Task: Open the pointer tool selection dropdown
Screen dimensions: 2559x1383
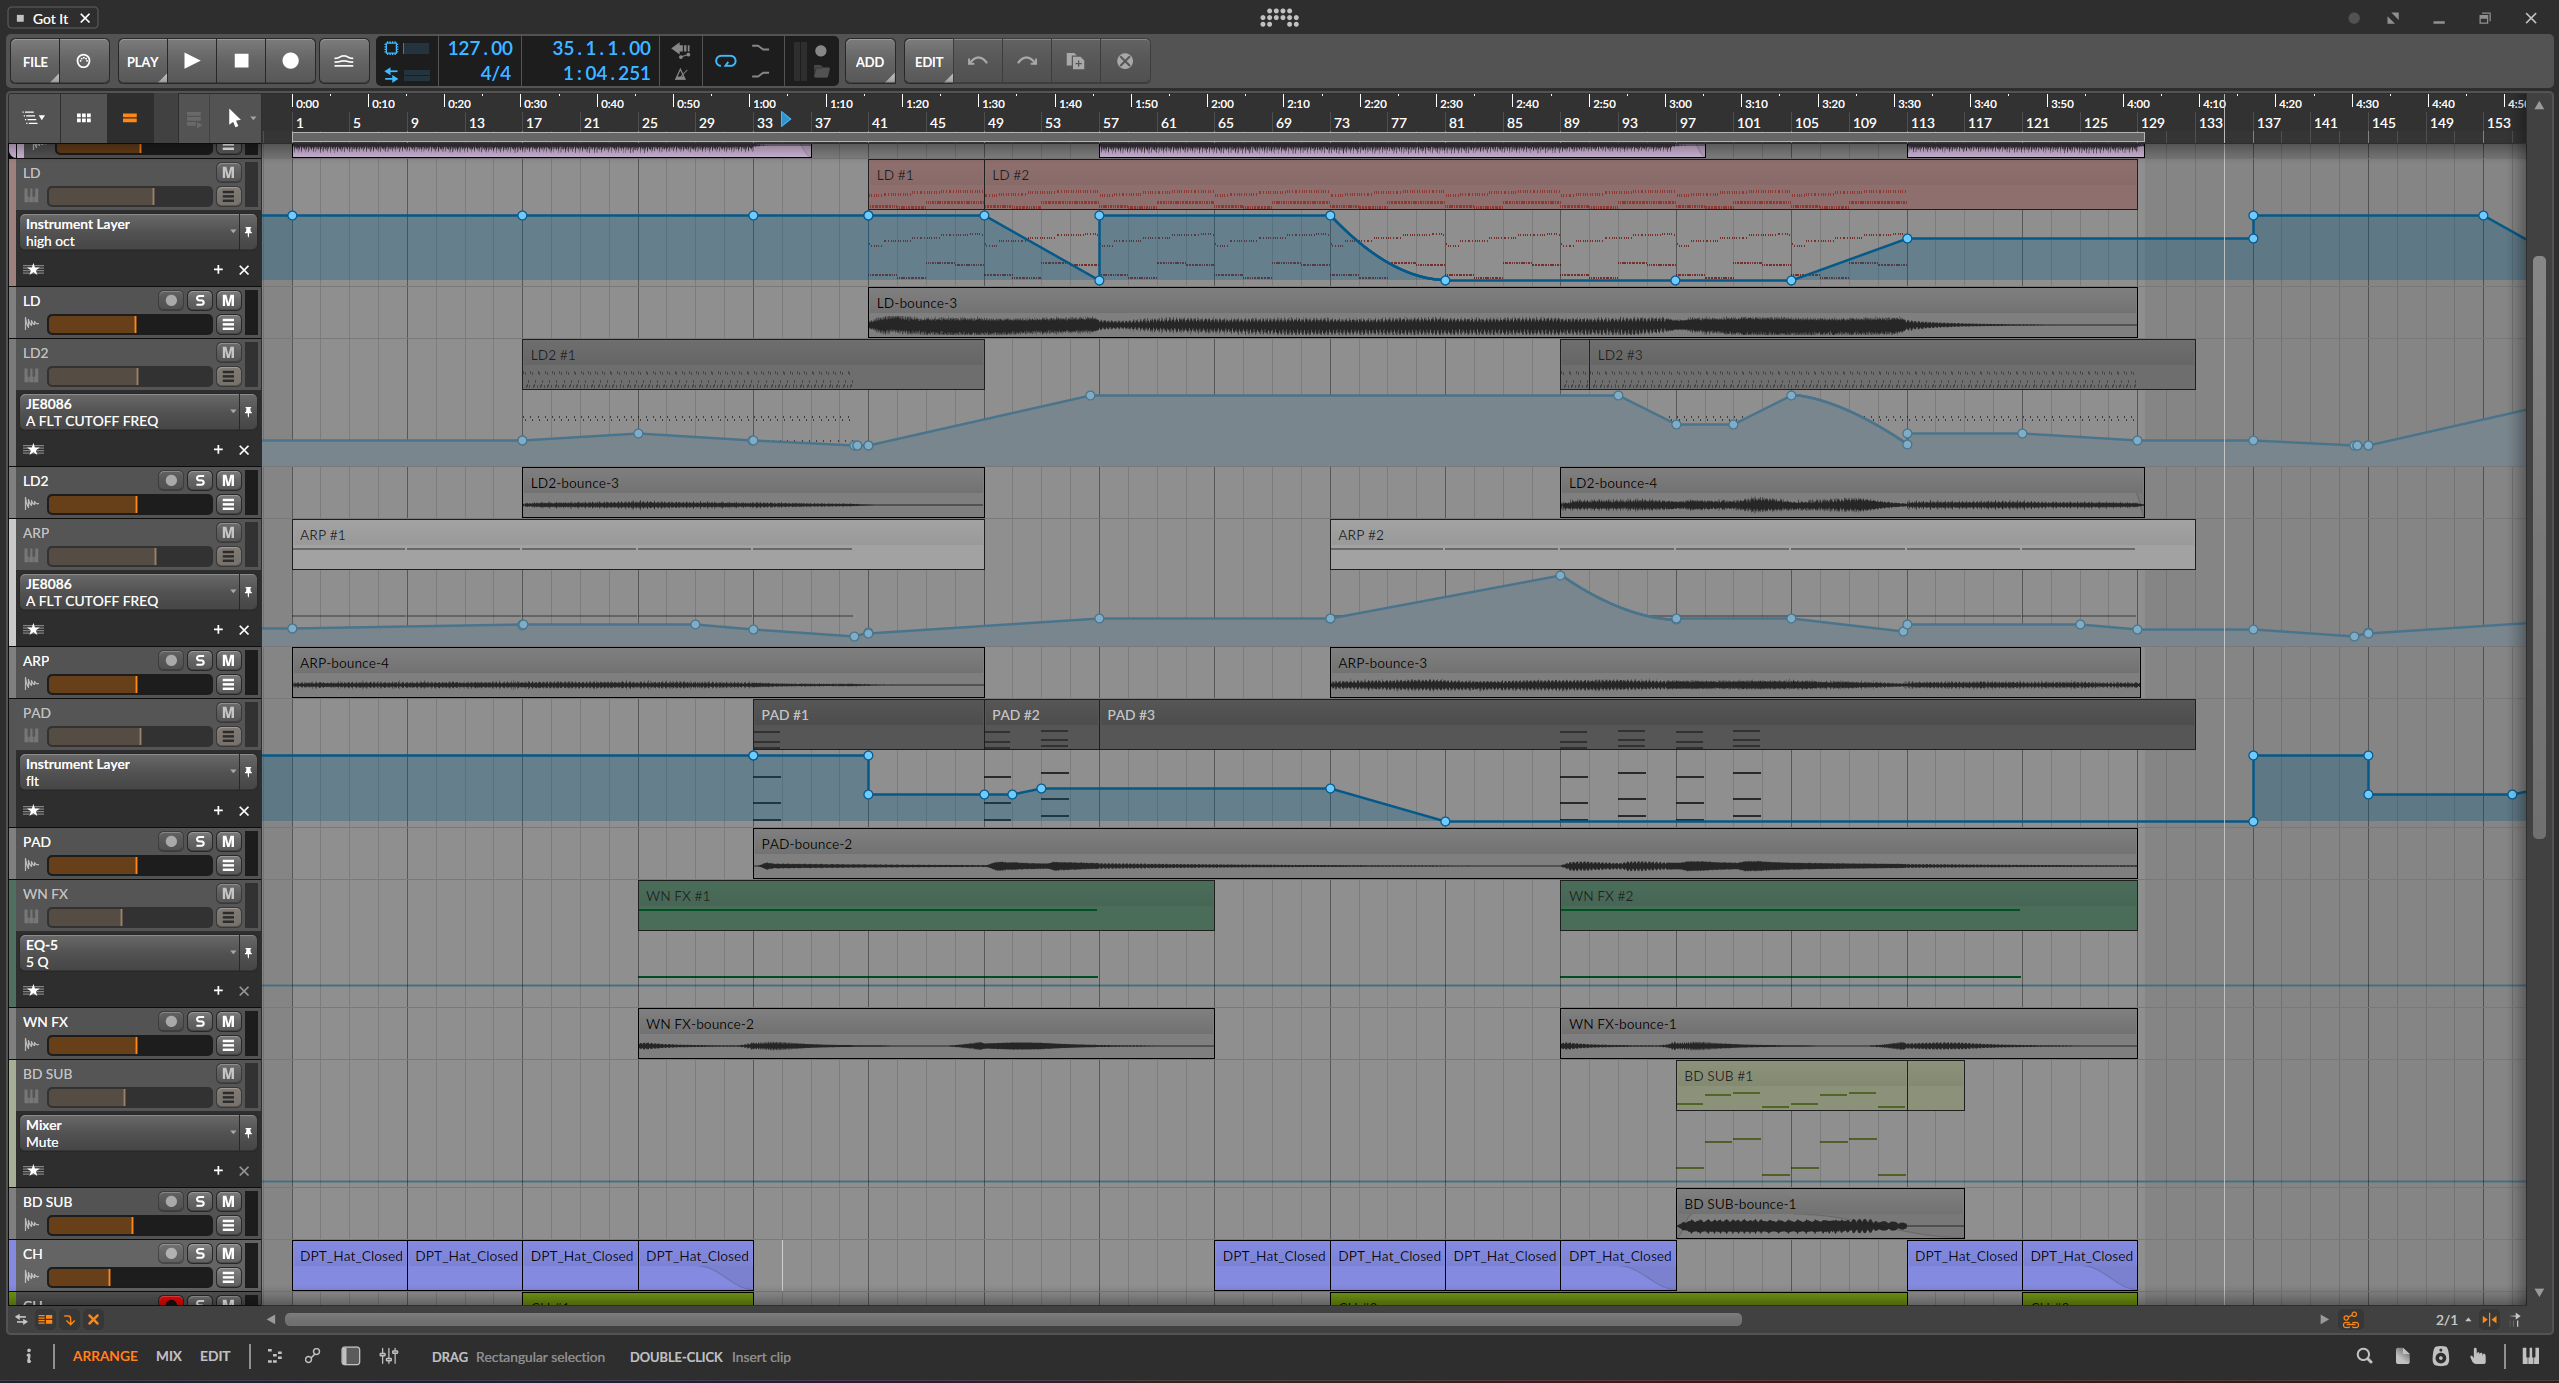Action: (253, 119)
